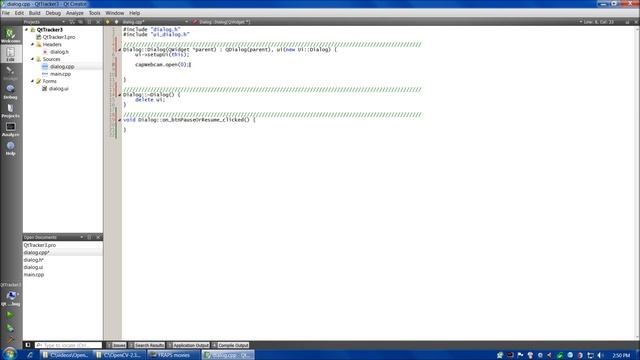This screenshot has width=640, height=360.
Task: Click the go forward navigation arrow in editor toolbar
Action: pos(116,22)
